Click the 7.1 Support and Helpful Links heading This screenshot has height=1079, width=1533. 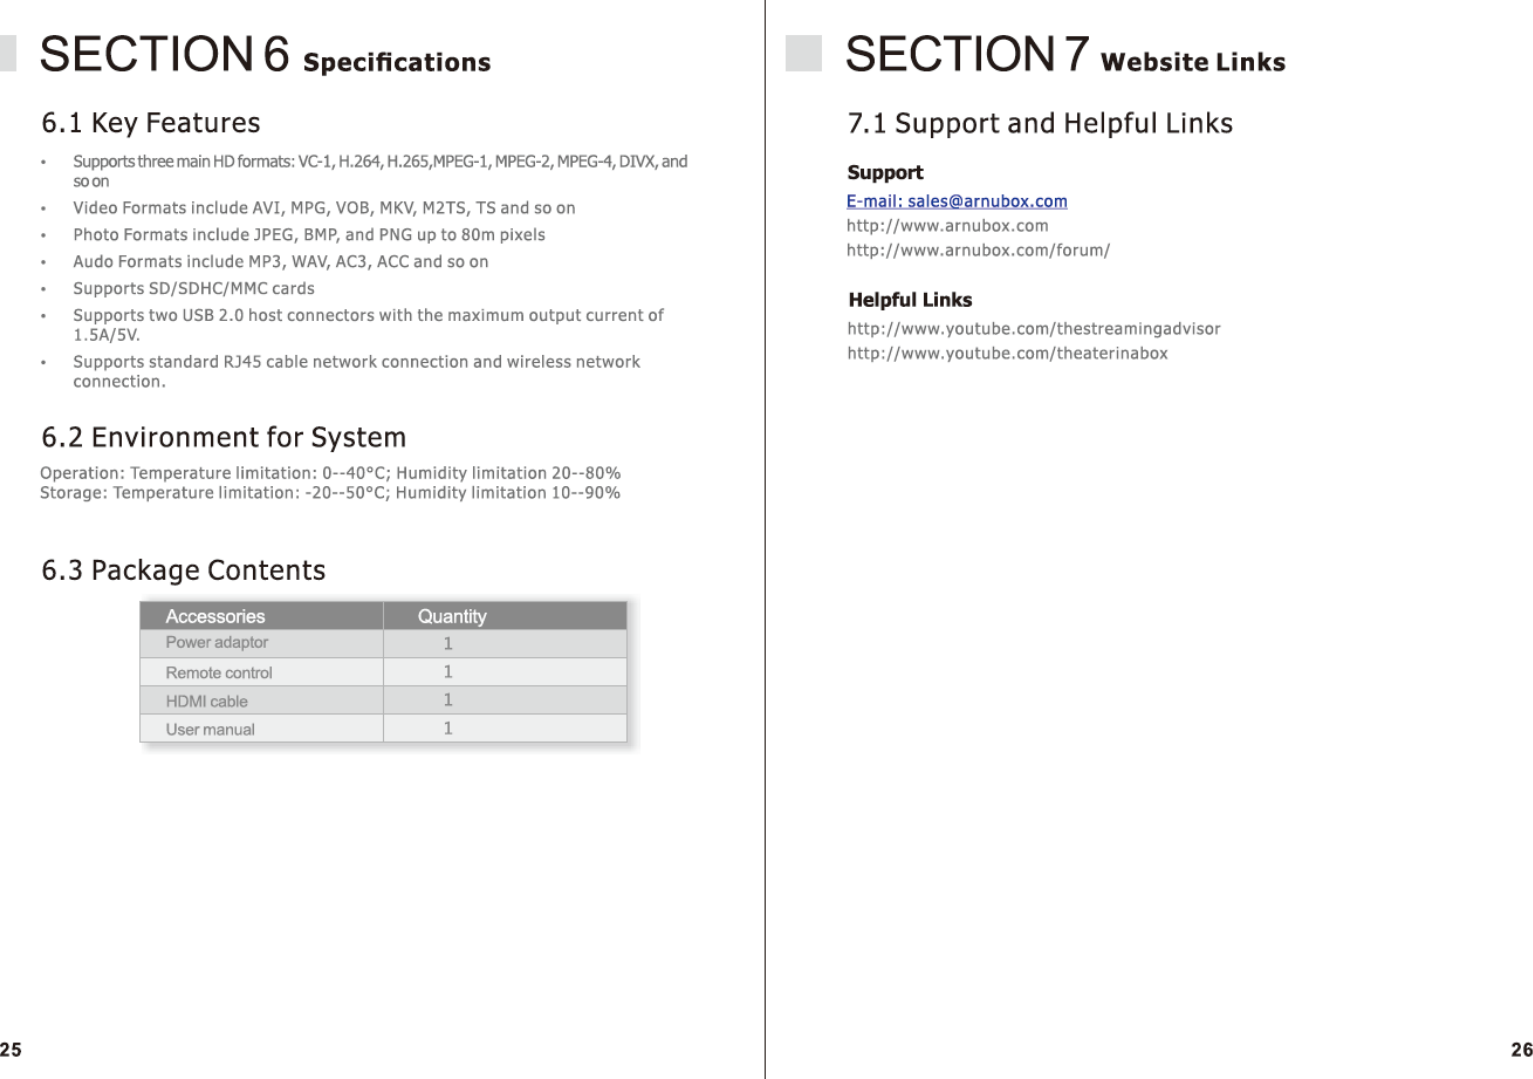point(1039,123)
